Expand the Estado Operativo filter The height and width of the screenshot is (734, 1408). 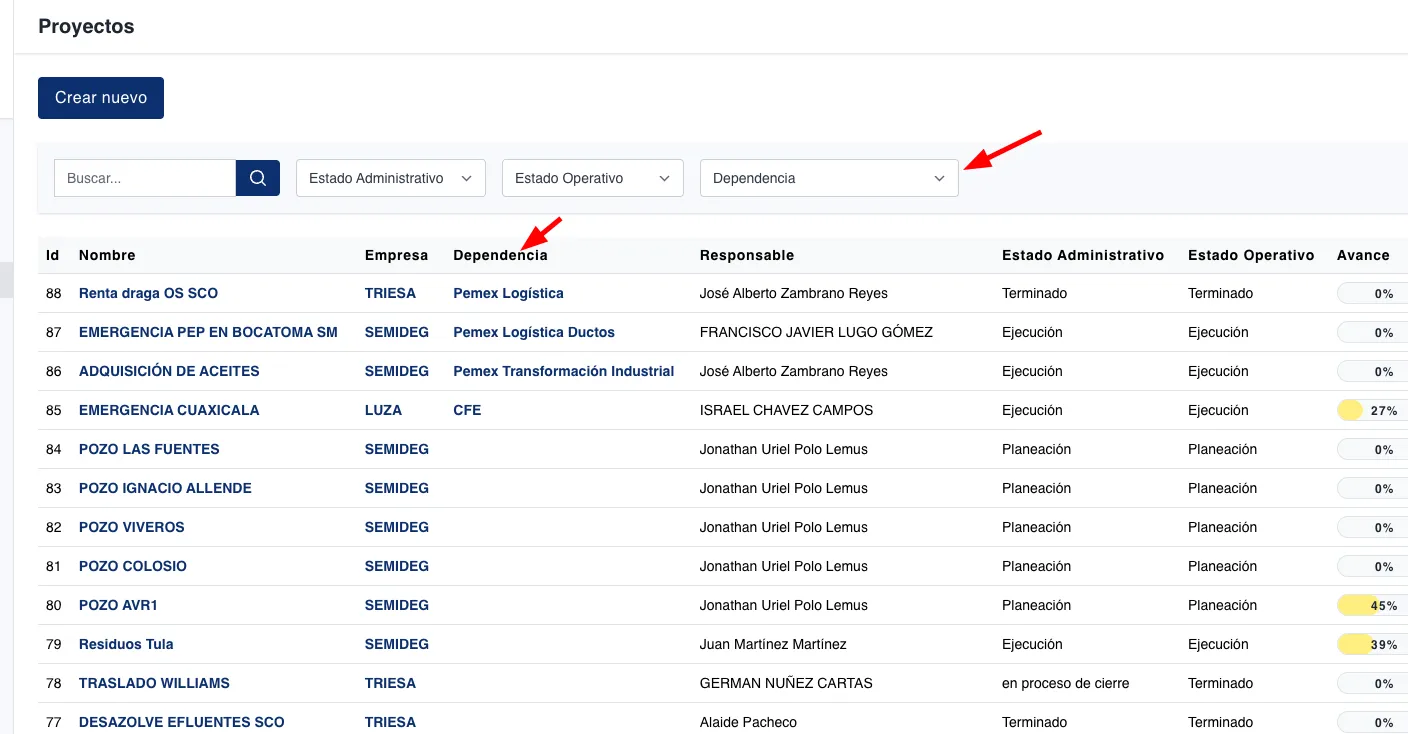pos(592,178)
